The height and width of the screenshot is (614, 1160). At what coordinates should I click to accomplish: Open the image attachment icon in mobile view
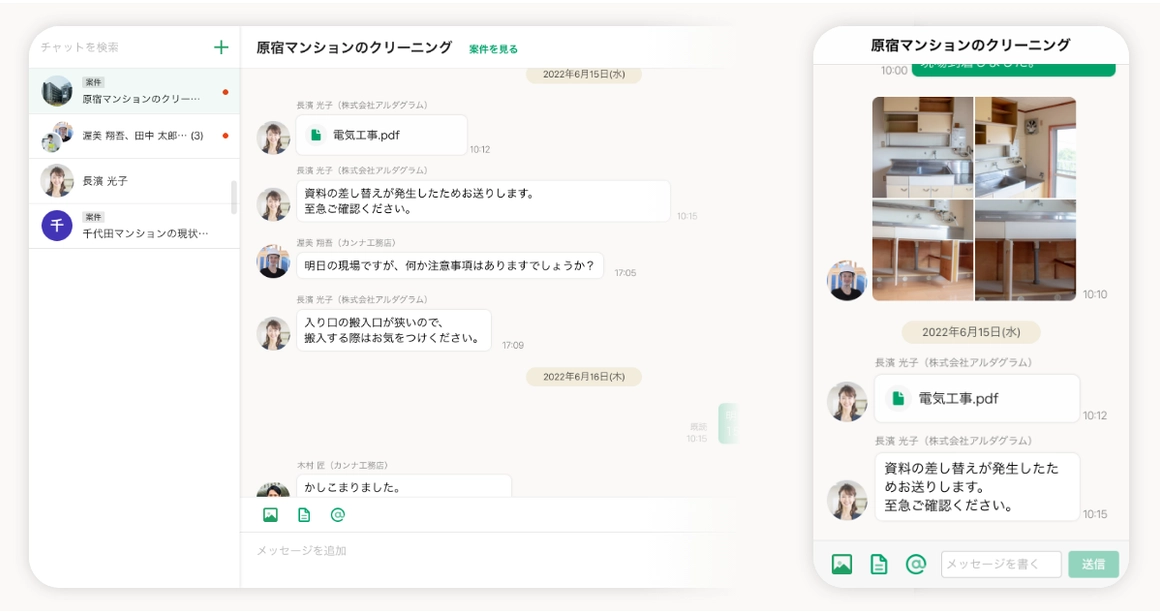coord(843,563)
